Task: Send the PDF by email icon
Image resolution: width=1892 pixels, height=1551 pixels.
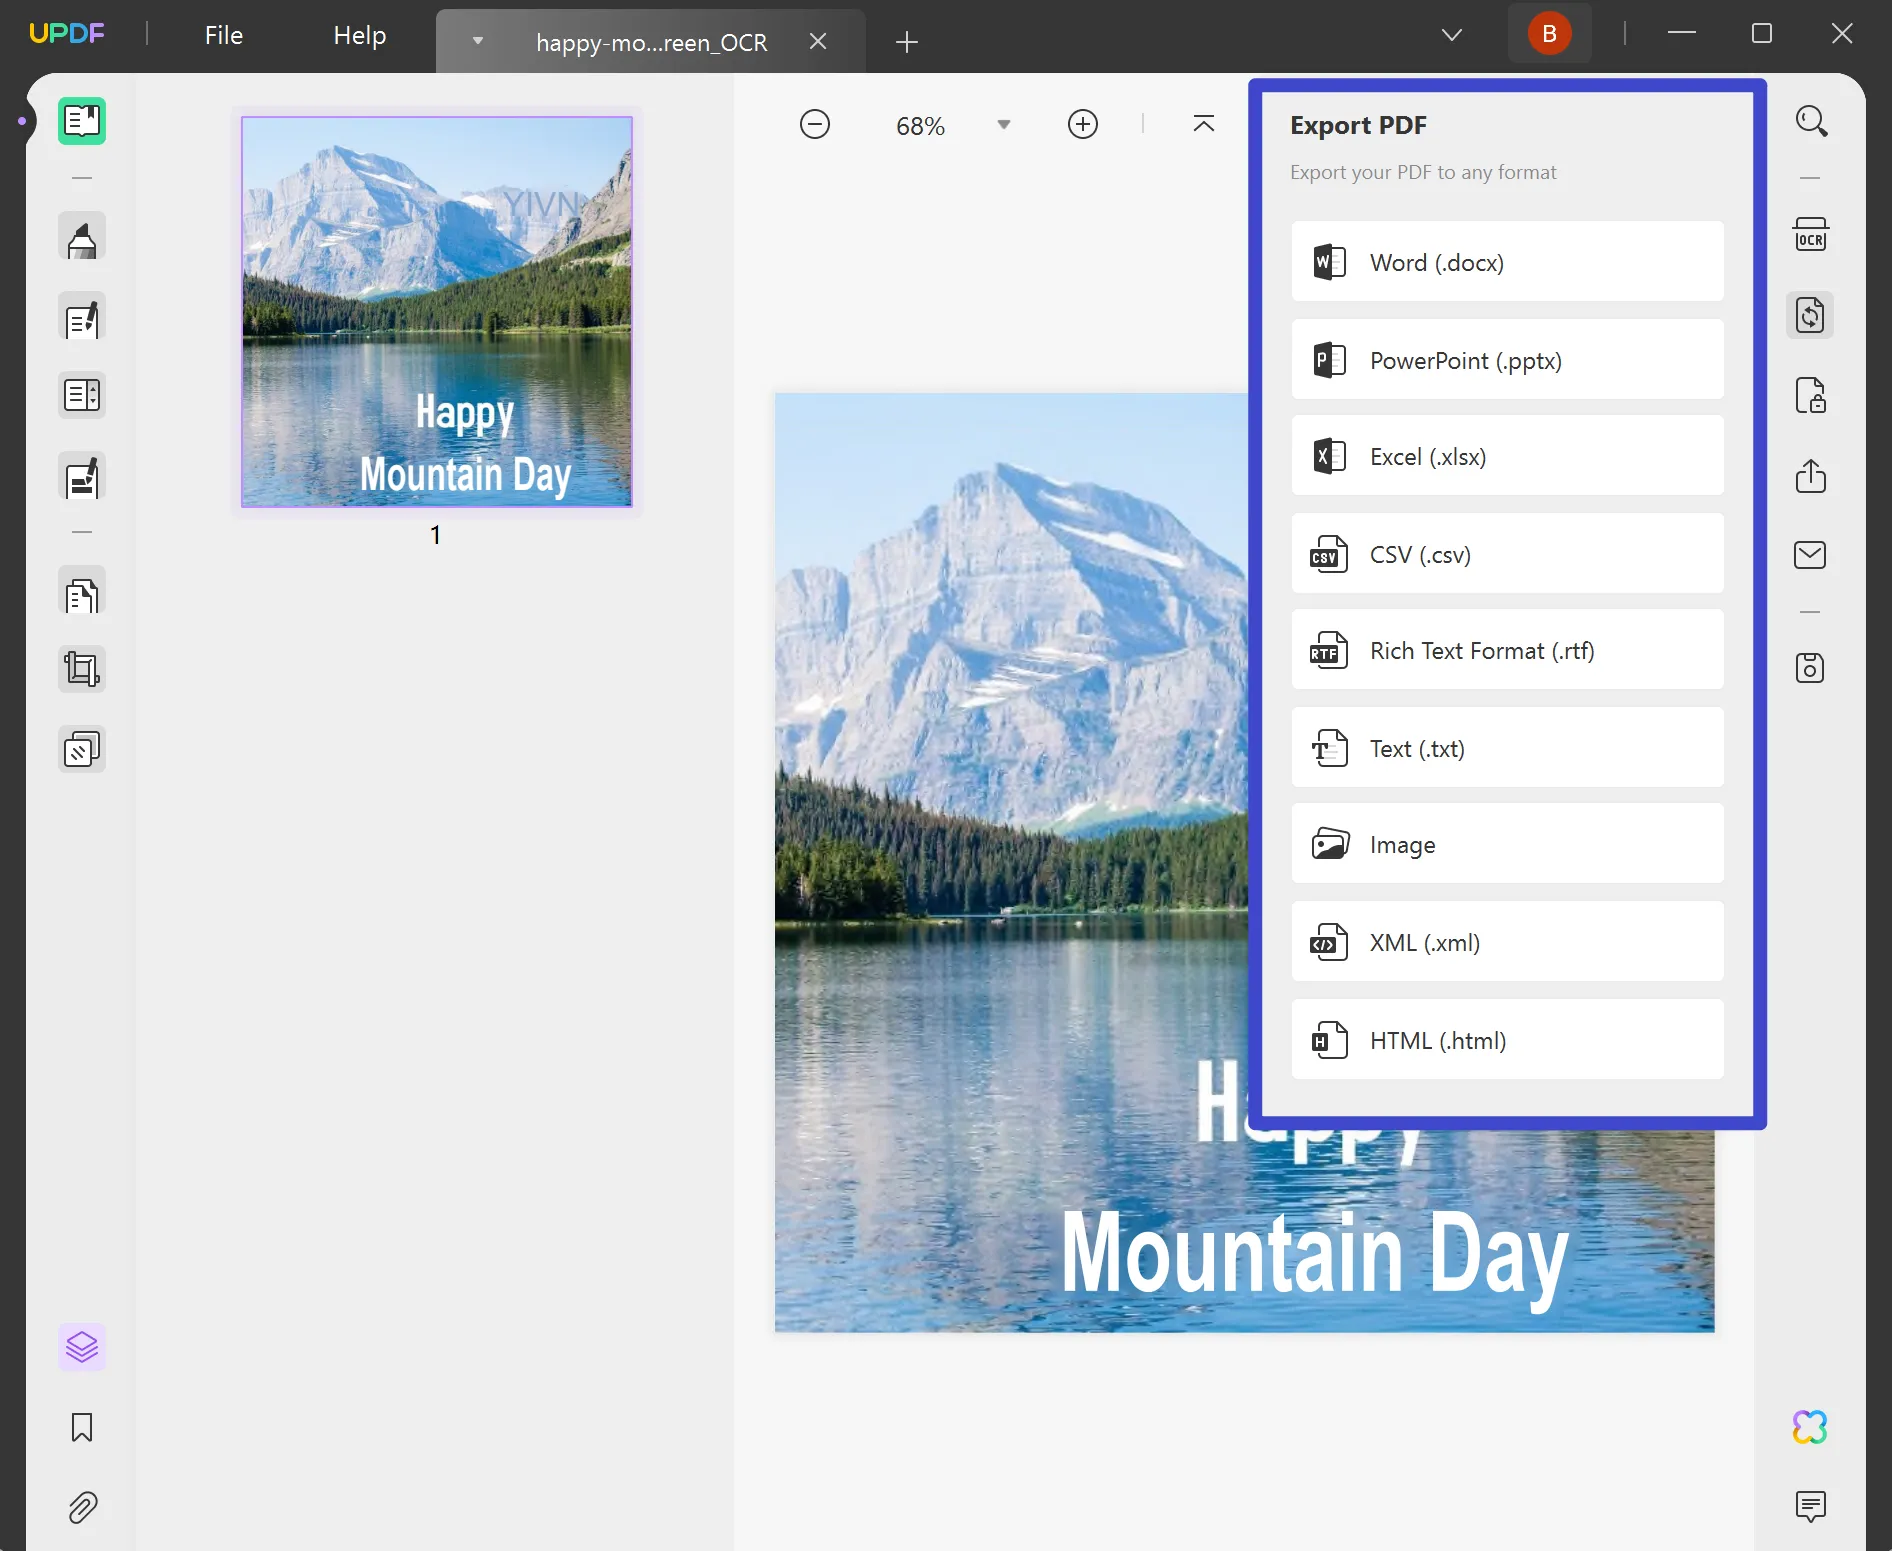Action: pos(1810,555)
